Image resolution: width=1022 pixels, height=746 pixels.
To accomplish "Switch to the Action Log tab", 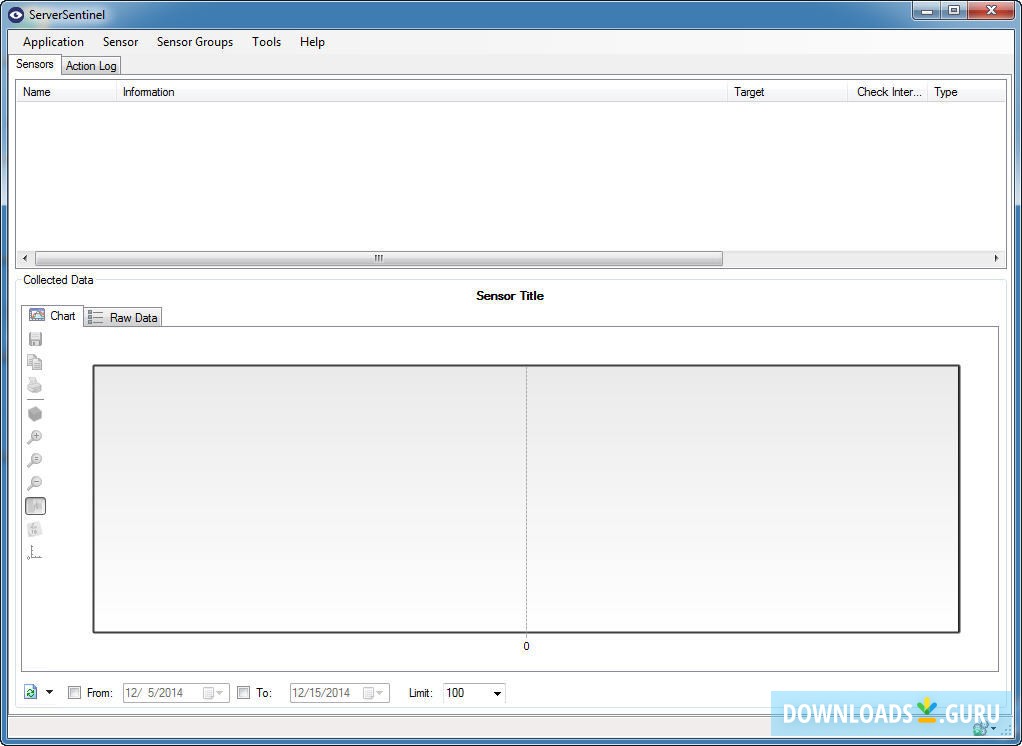I will click(x=91, y=66).
